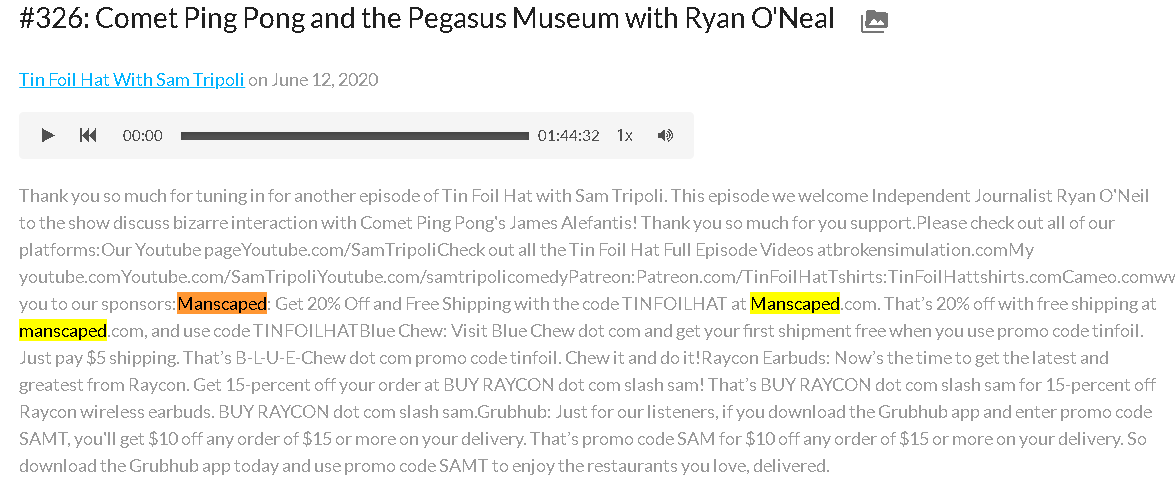Click the middle of the audio progress bar
Viewport: 1175px width, 493px height.
(354, 136)
